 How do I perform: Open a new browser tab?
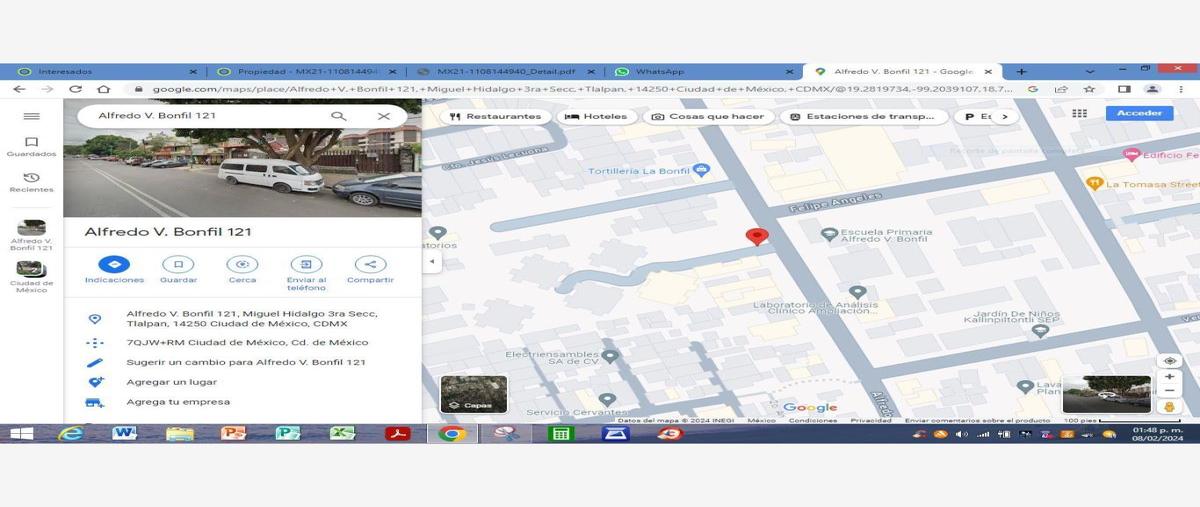[x=1021, y=71]
